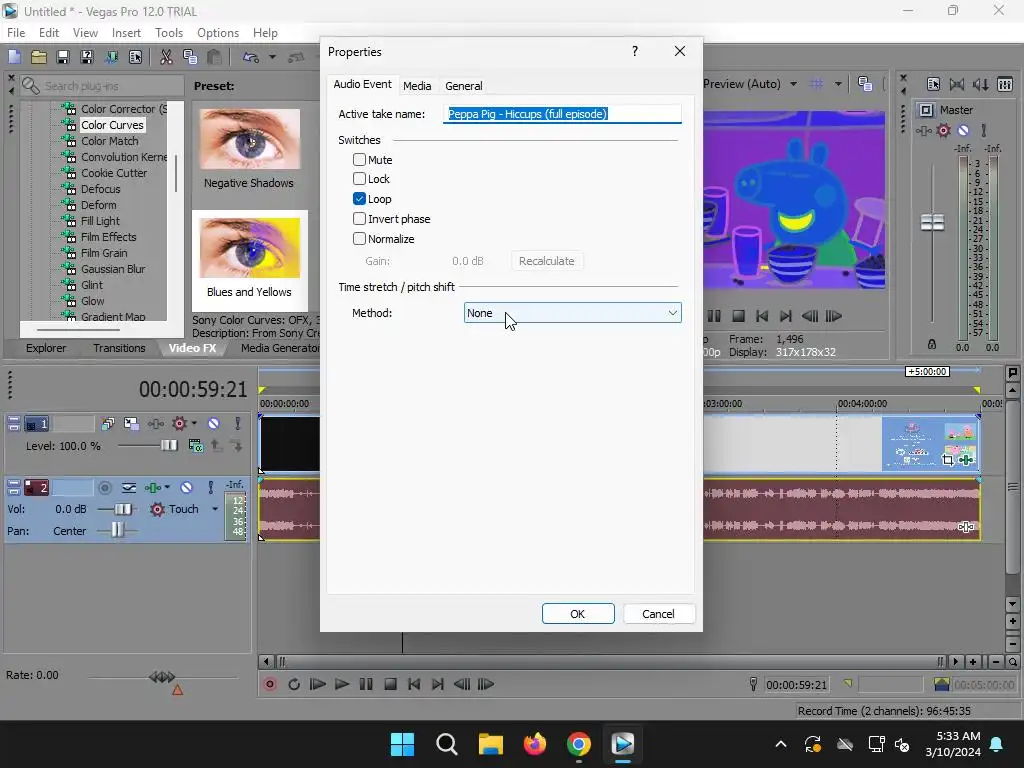This screenshot has height=768, width=1024.
Task: Open the Options menu
Action: point(217,33)
